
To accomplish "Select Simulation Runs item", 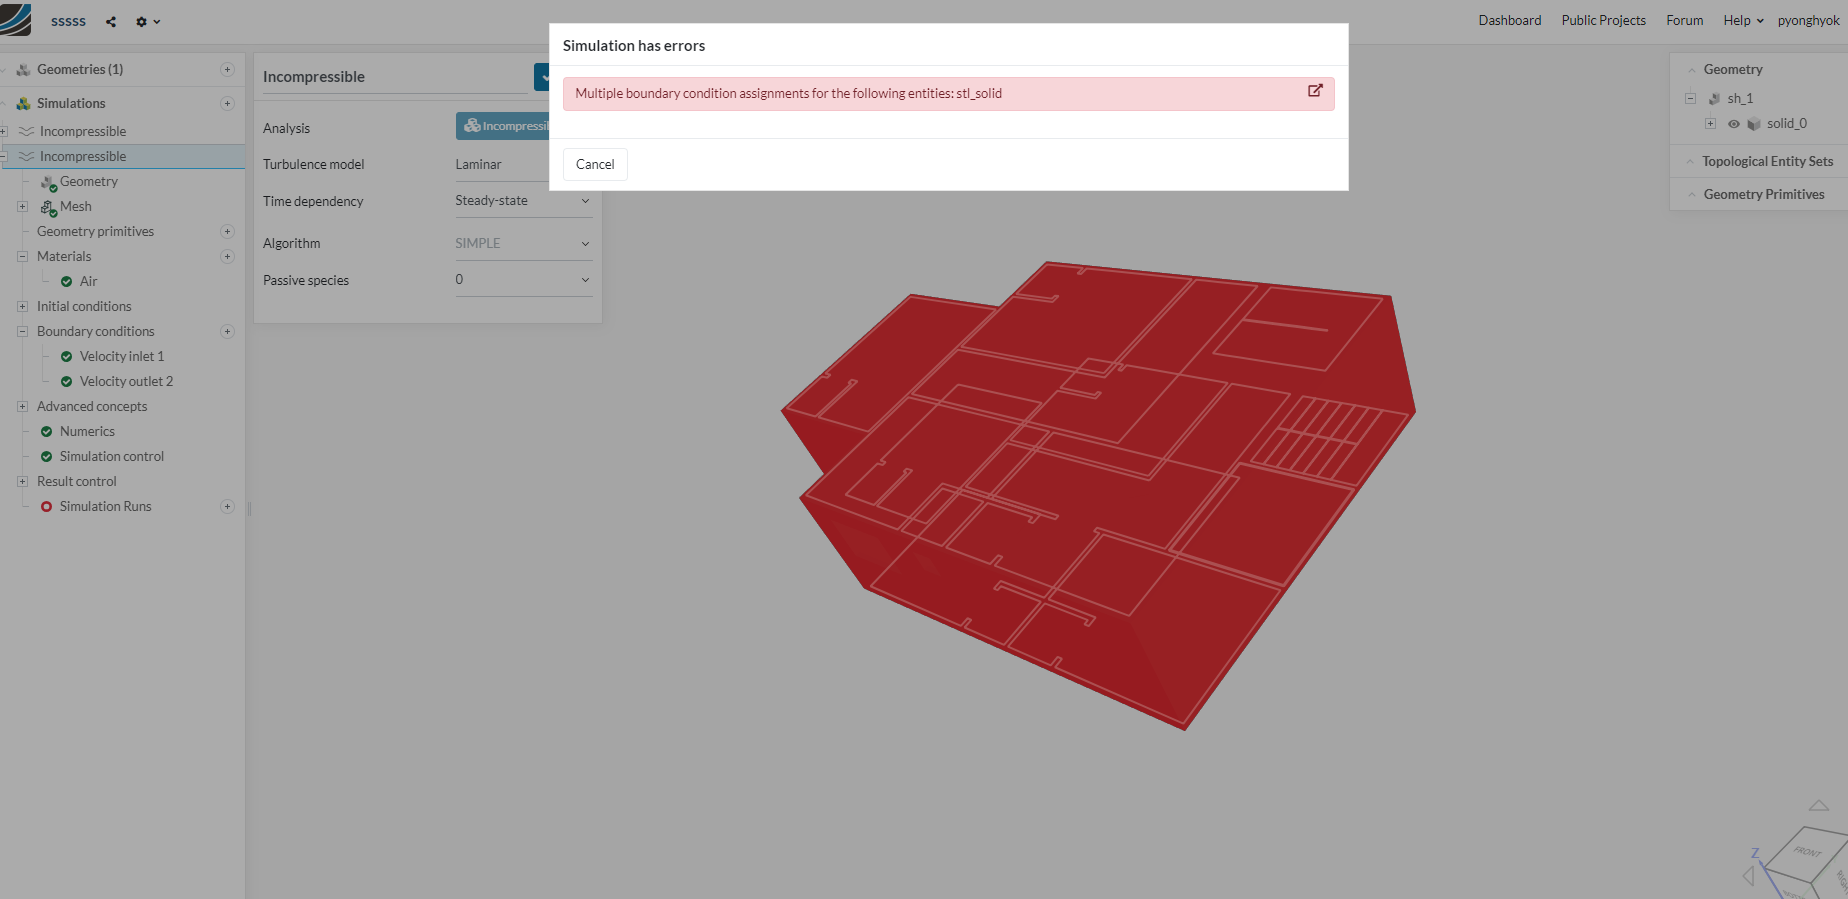I will (x=105, y=507).
